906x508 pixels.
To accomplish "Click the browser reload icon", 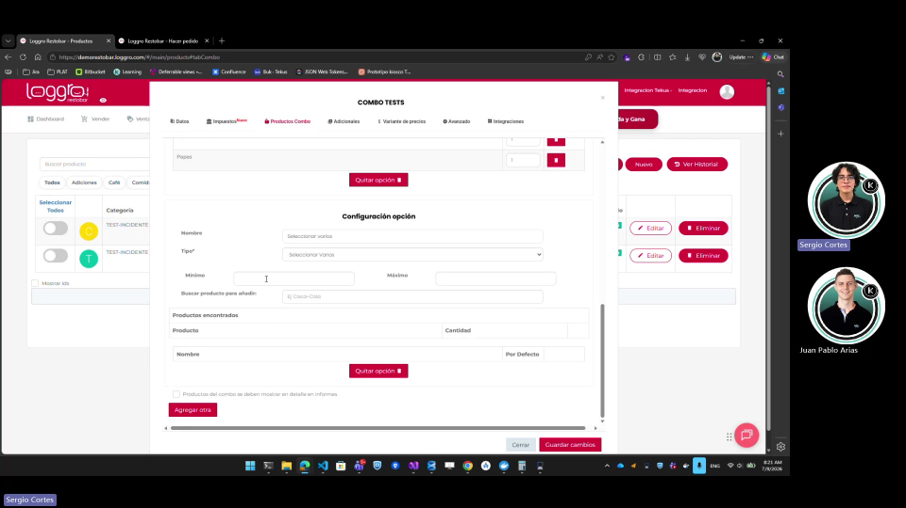I will [x=23, y=57].
